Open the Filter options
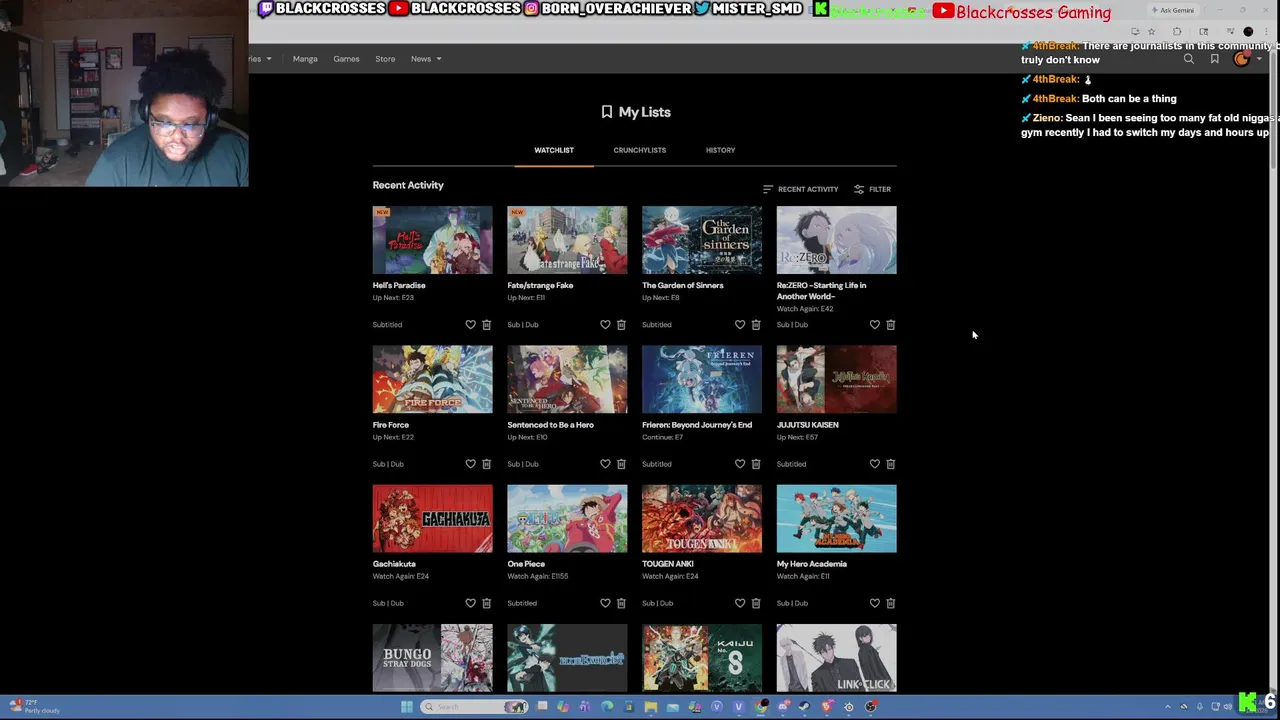Viewport: 1280px width, 720px height. 872,189
